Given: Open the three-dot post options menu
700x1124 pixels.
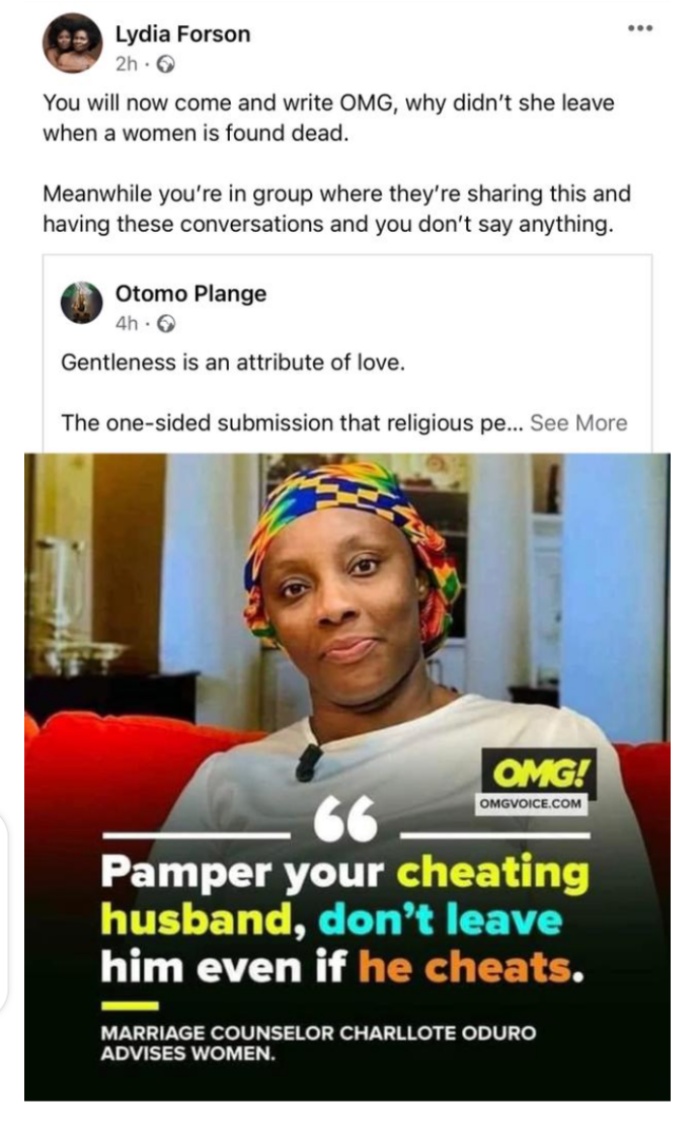Looking at the screenshot, I should (x=640, y=29).
